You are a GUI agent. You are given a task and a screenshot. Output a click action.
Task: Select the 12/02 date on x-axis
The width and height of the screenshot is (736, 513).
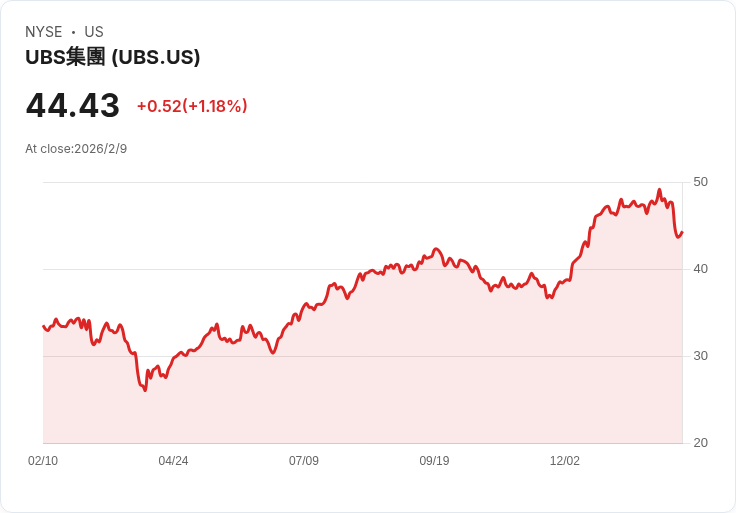pyautogui.click(x=565, y=461)
